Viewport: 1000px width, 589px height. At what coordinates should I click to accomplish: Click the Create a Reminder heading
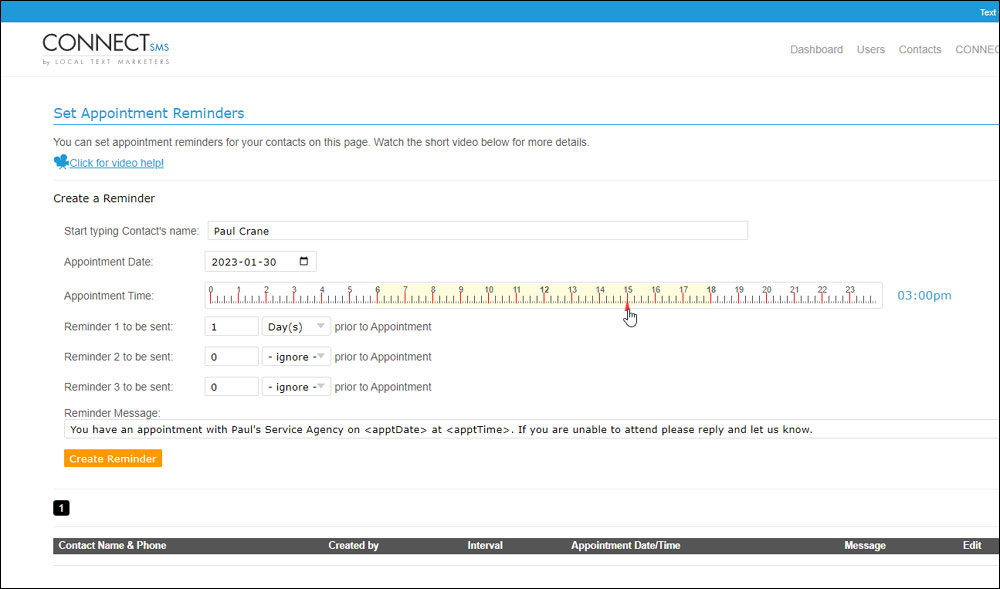[104, 198]
